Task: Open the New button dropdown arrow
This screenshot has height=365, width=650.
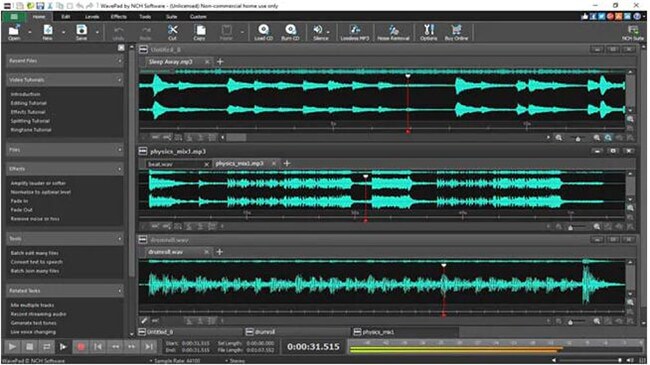Action: pos(63,32)
